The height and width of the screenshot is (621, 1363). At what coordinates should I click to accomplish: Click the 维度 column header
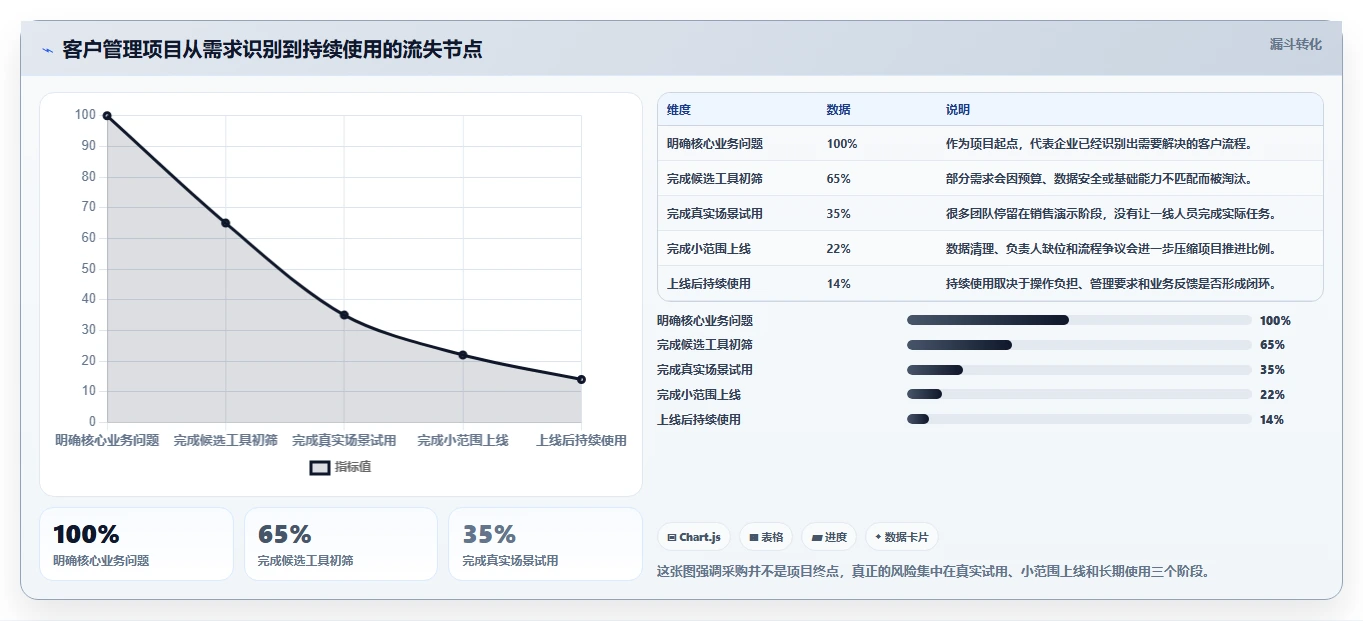[x=679, y=110]
